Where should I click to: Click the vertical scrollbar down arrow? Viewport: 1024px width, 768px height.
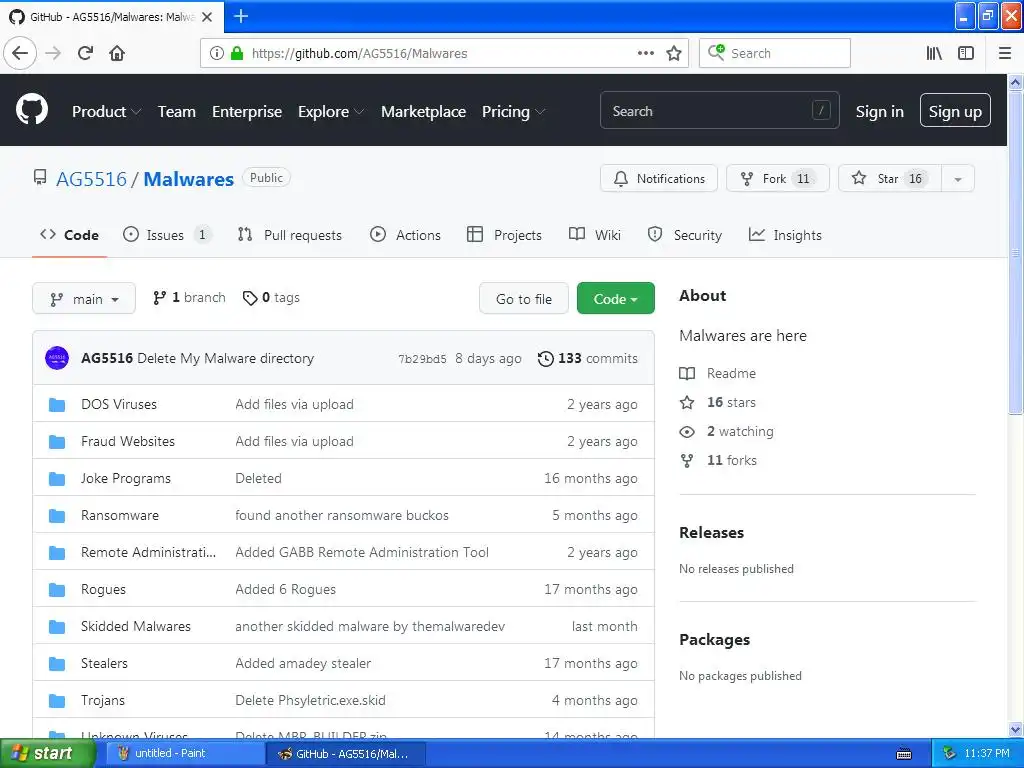[1015, 729]
